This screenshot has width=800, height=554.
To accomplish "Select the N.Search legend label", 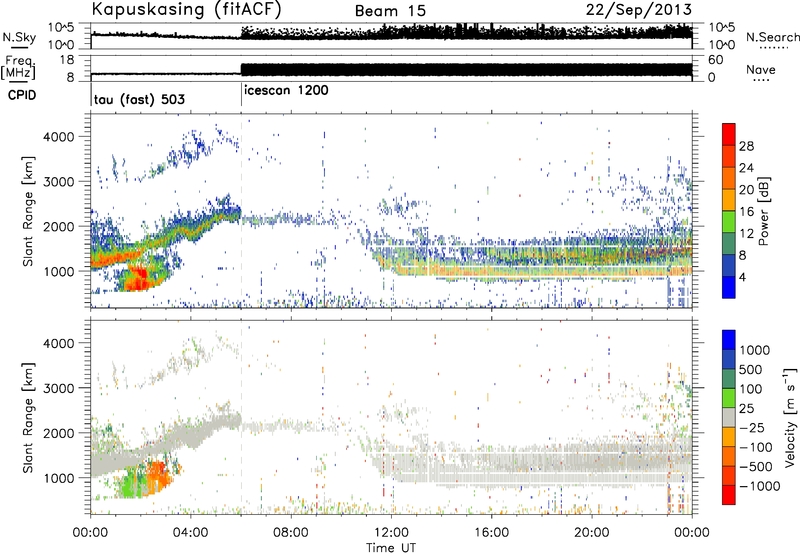I will click(772, 37).
